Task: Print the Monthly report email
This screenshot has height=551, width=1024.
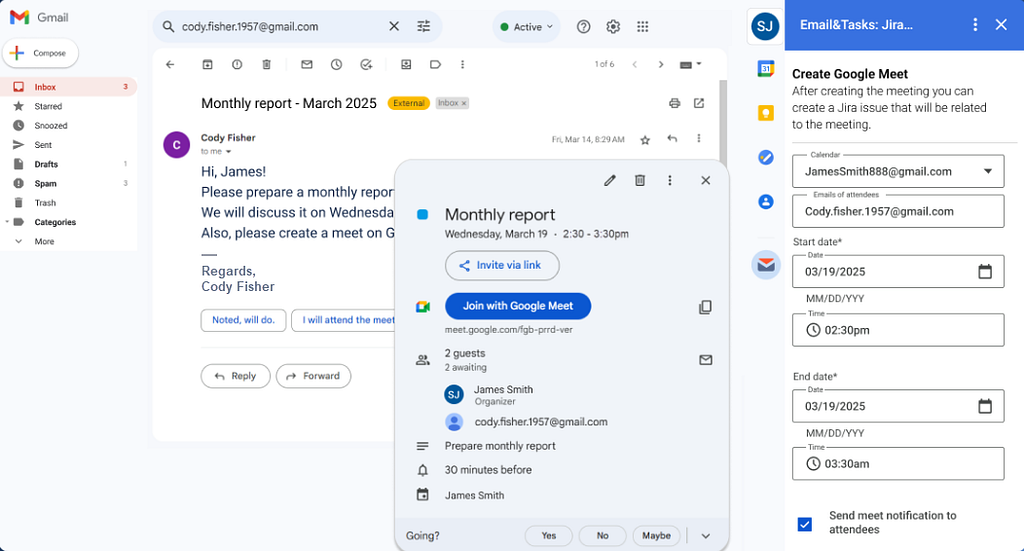Action: pyautogui.click(x=675, y=103)
